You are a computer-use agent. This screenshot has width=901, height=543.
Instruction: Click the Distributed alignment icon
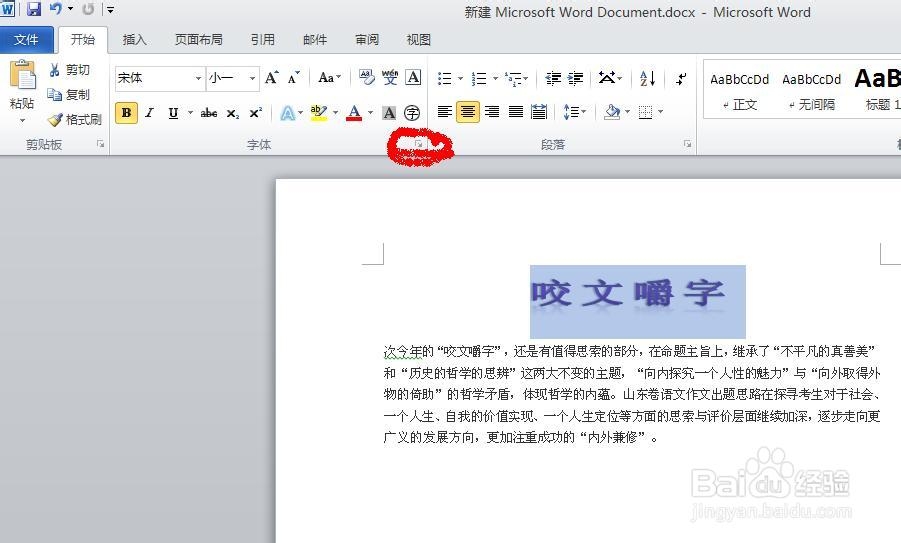pos(539,111)
